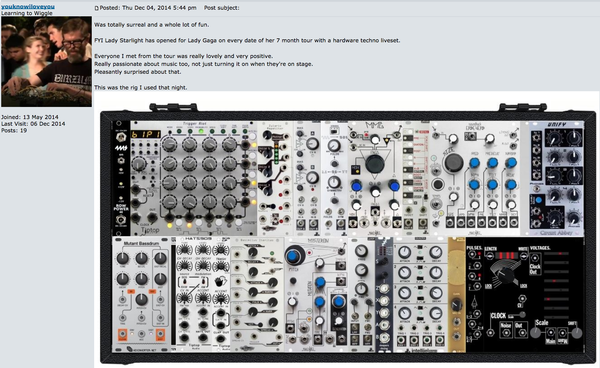
Task: Click the 'VOLTAGES.' label on the black module
Action: (x=540, y=248)
